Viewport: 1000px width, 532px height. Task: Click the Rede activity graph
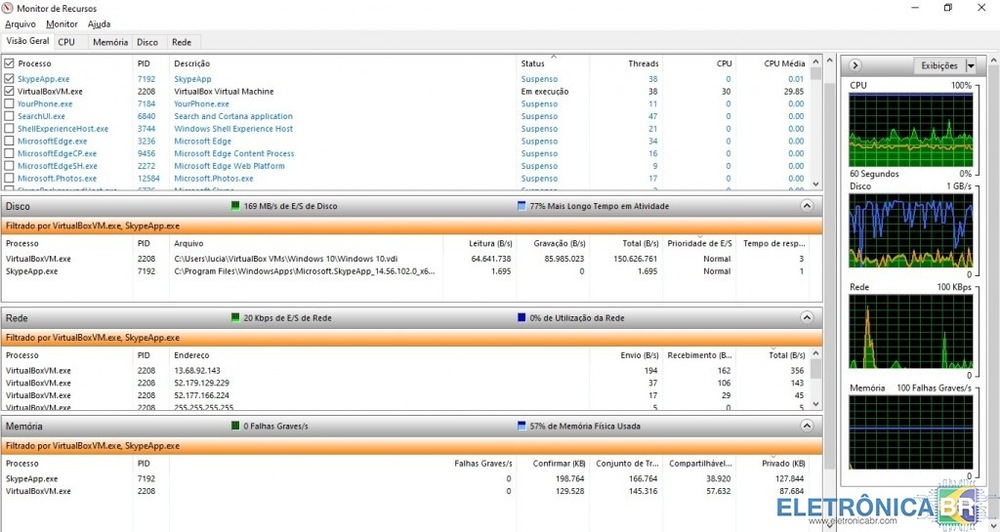click(x=910, y=333)
